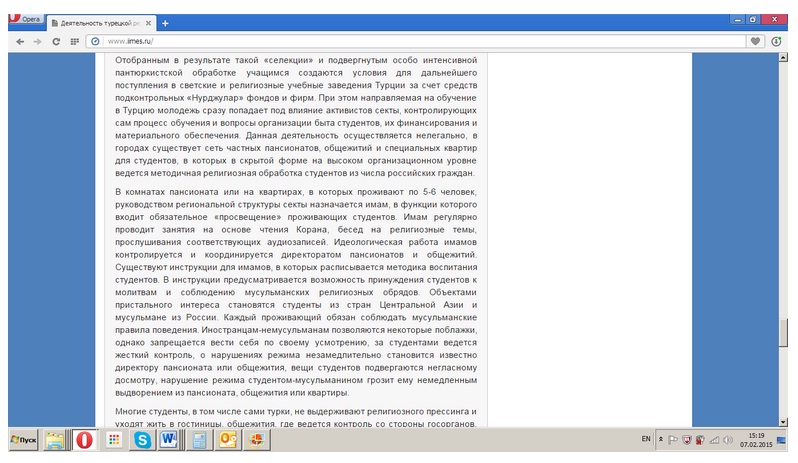
Task: Open Action Center flag icon
Action: pos(672,440)
